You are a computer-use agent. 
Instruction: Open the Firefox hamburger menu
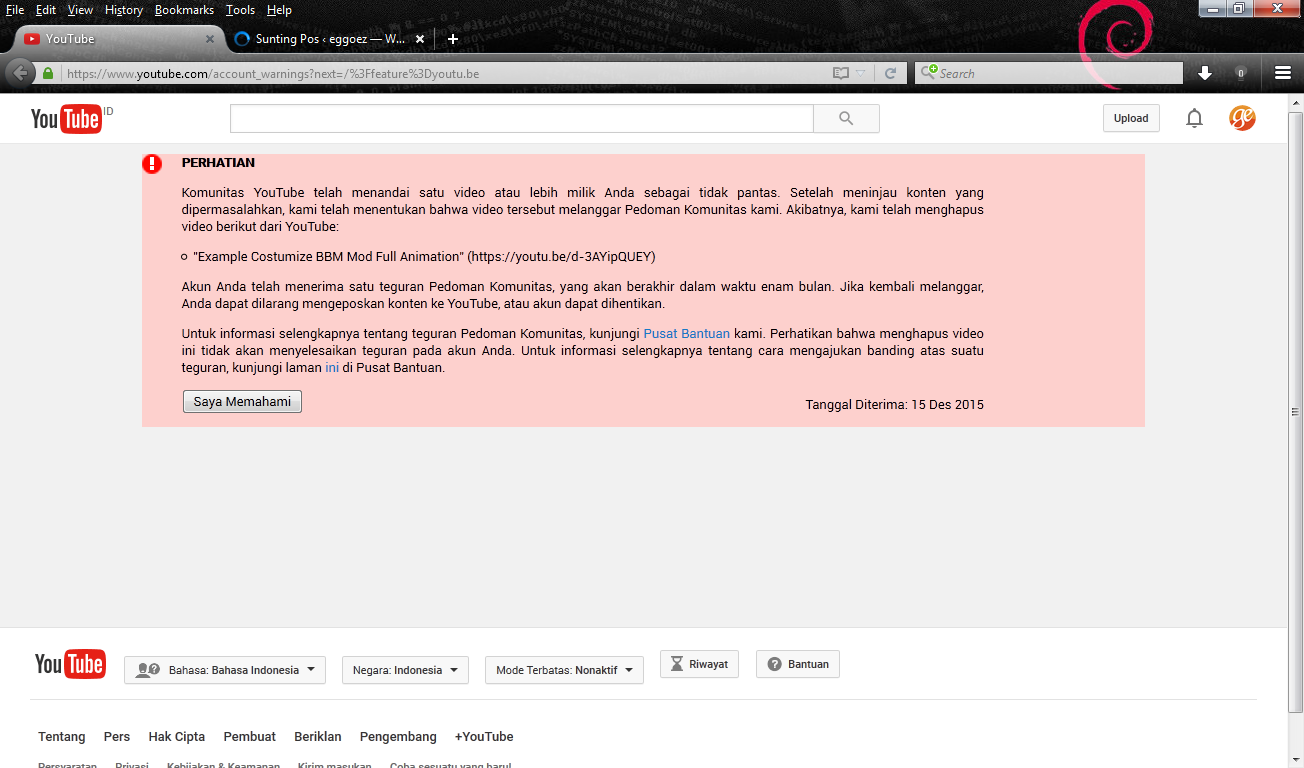(1283, 73)
